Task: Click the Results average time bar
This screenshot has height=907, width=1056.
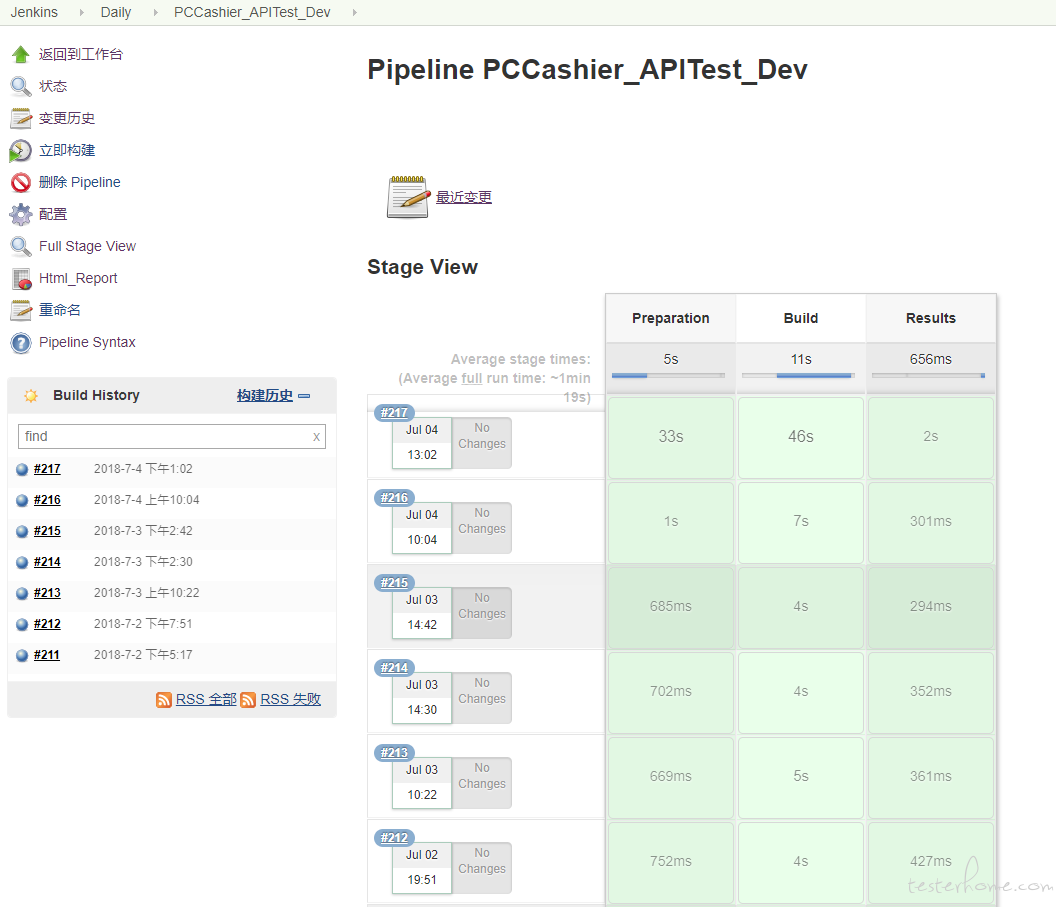Action: point(929,376)
